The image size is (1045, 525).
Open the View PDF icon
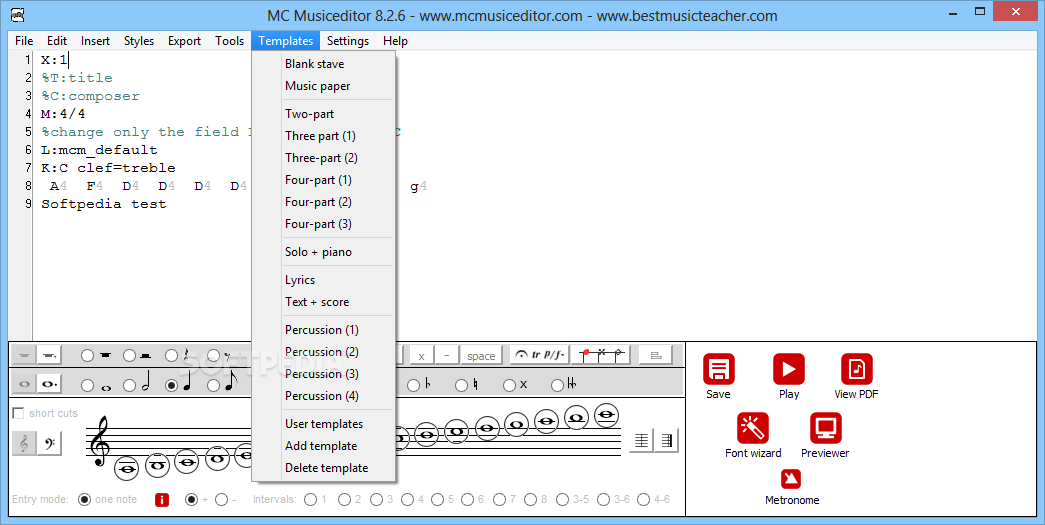[856, 368]
